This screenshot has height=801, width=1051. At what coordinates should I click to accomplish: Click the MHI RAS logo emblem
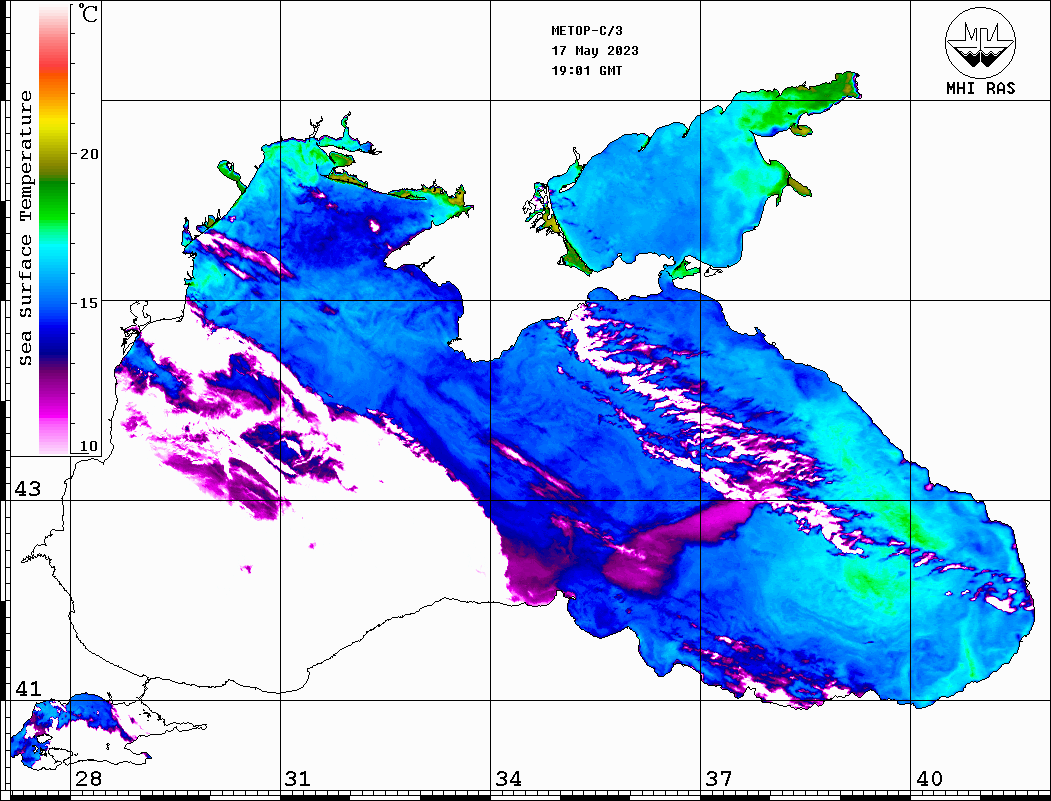(x=980, y=42)
